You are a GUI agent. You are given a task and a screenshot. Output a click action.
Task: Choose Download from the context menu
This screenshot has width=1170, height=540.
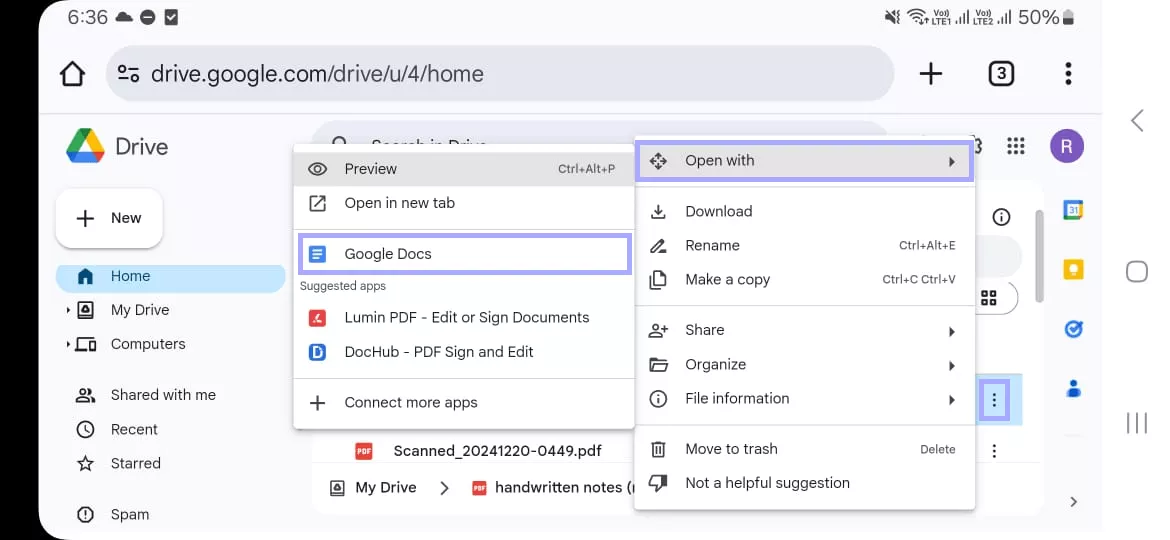[x=804, y=212]
